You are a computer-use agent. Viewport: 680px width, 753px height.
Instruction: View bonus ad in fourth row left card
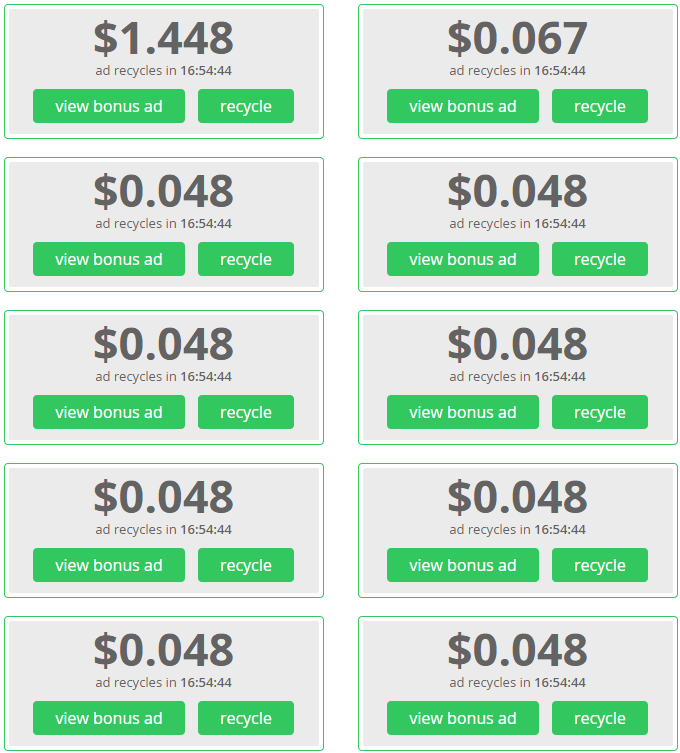[109, 565]
